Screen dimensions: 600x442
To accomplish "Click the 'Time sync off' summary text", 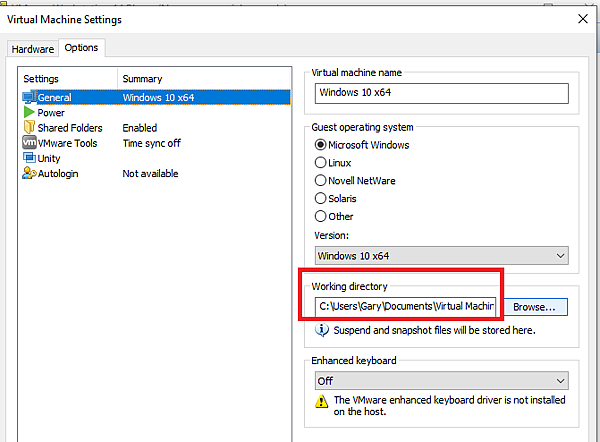I will 152,143.
